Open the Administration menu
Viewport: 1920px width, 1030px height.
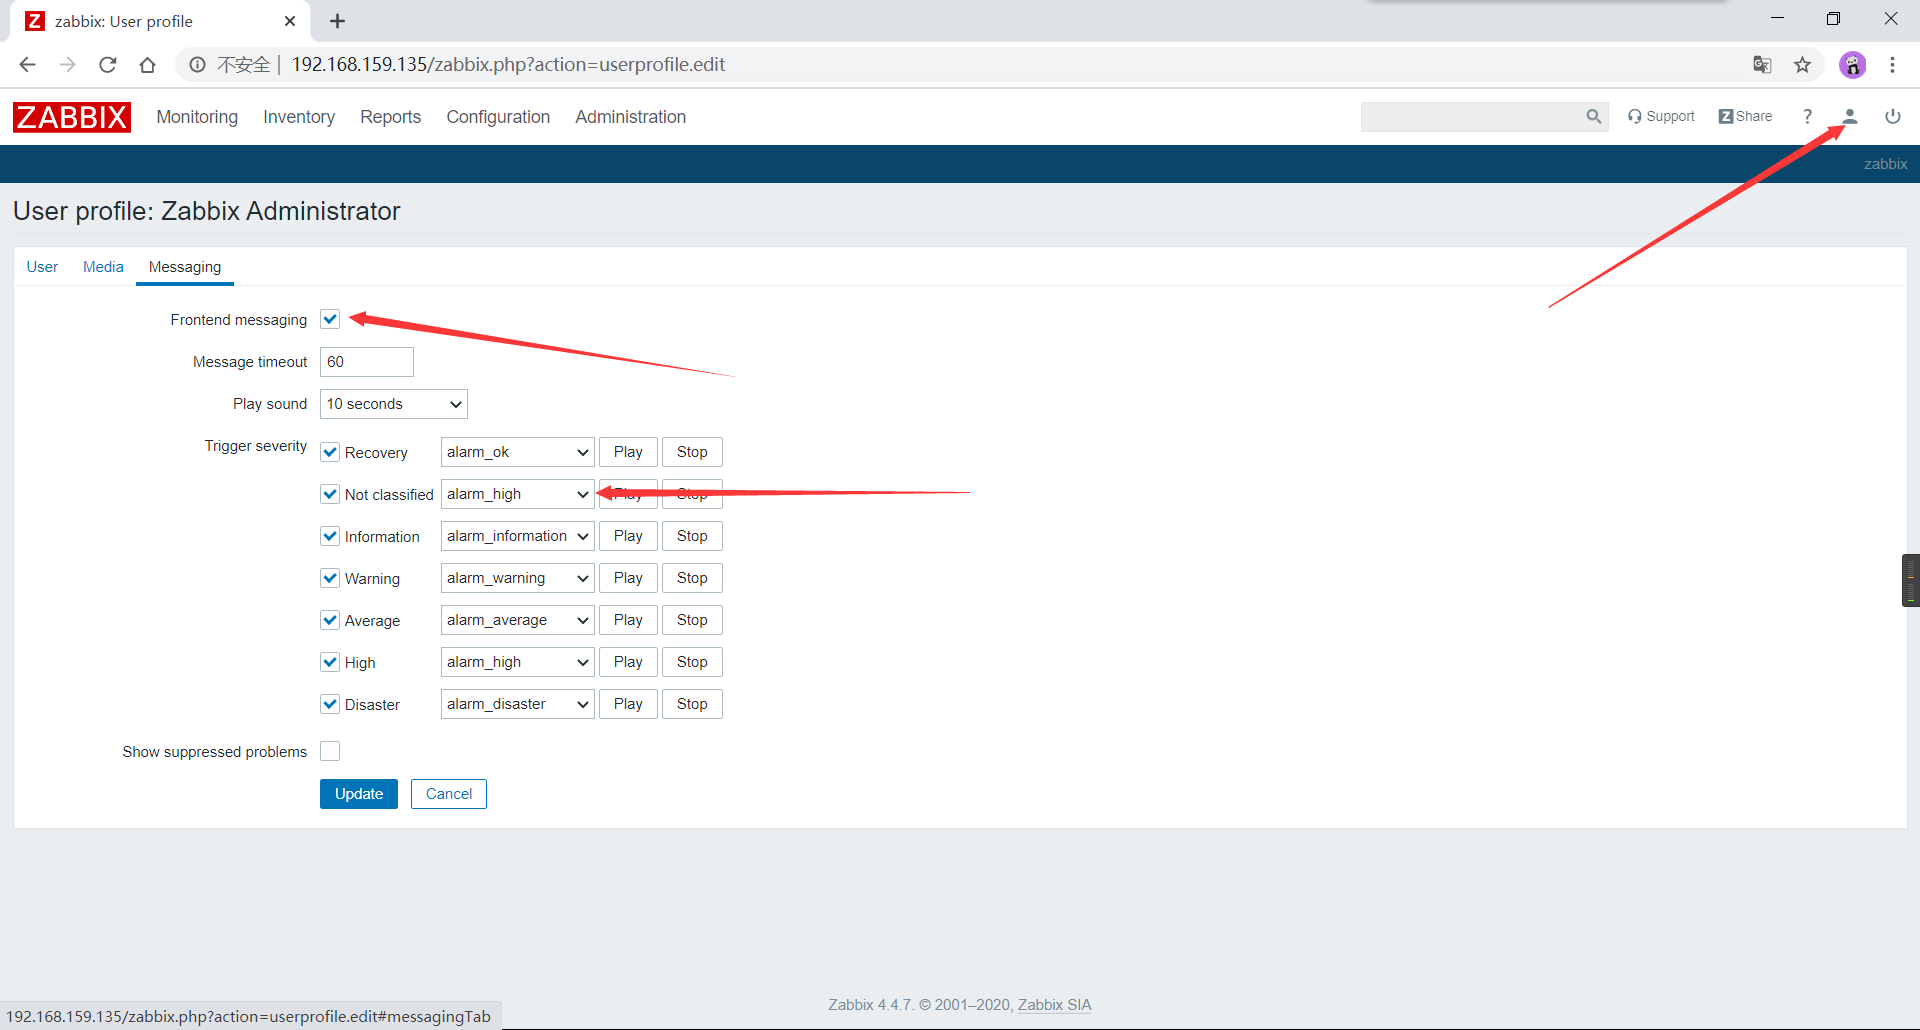pos(630,117)
